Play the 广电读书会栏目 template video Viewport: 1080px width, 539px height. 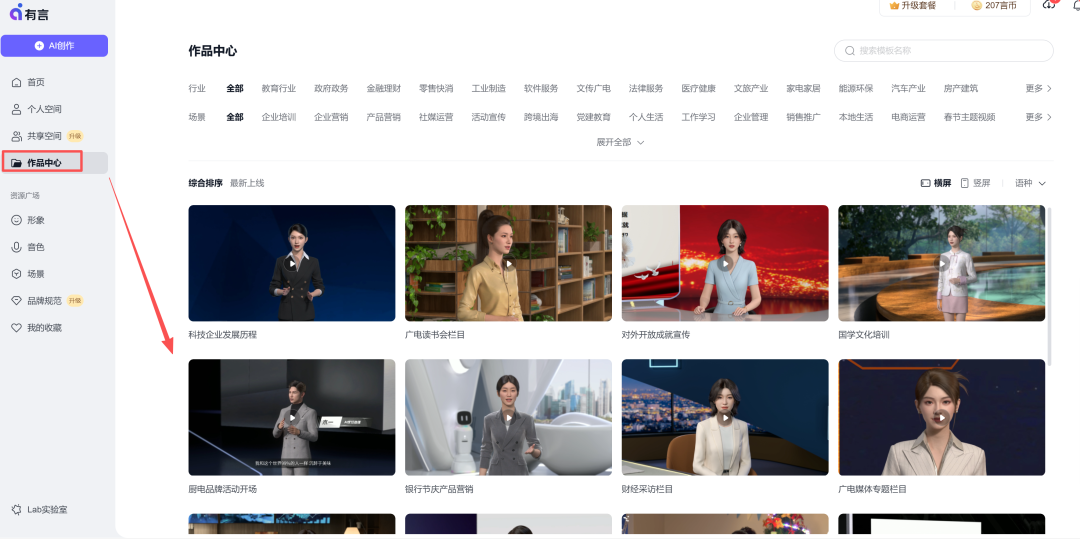tap(508, 263)
